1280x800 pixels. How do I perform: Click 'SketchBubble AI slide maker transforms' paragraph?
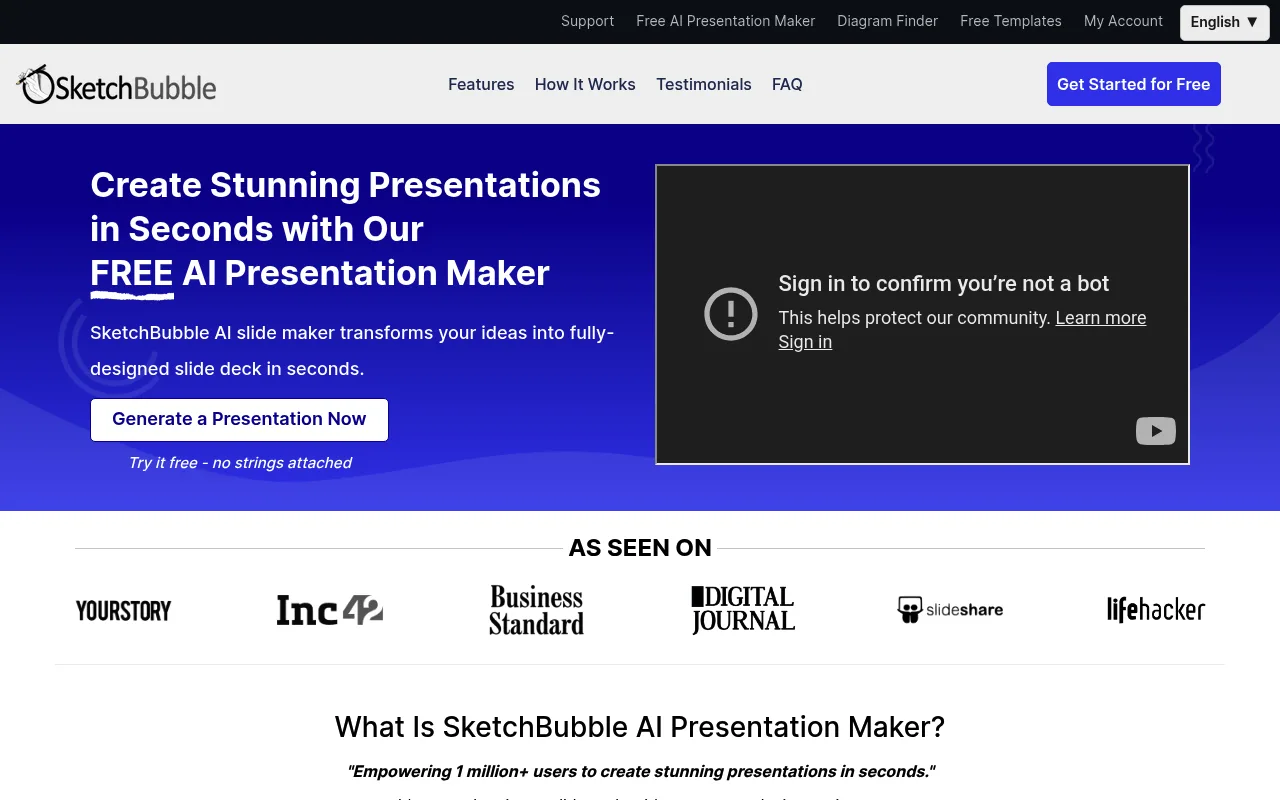click(352, 351)
